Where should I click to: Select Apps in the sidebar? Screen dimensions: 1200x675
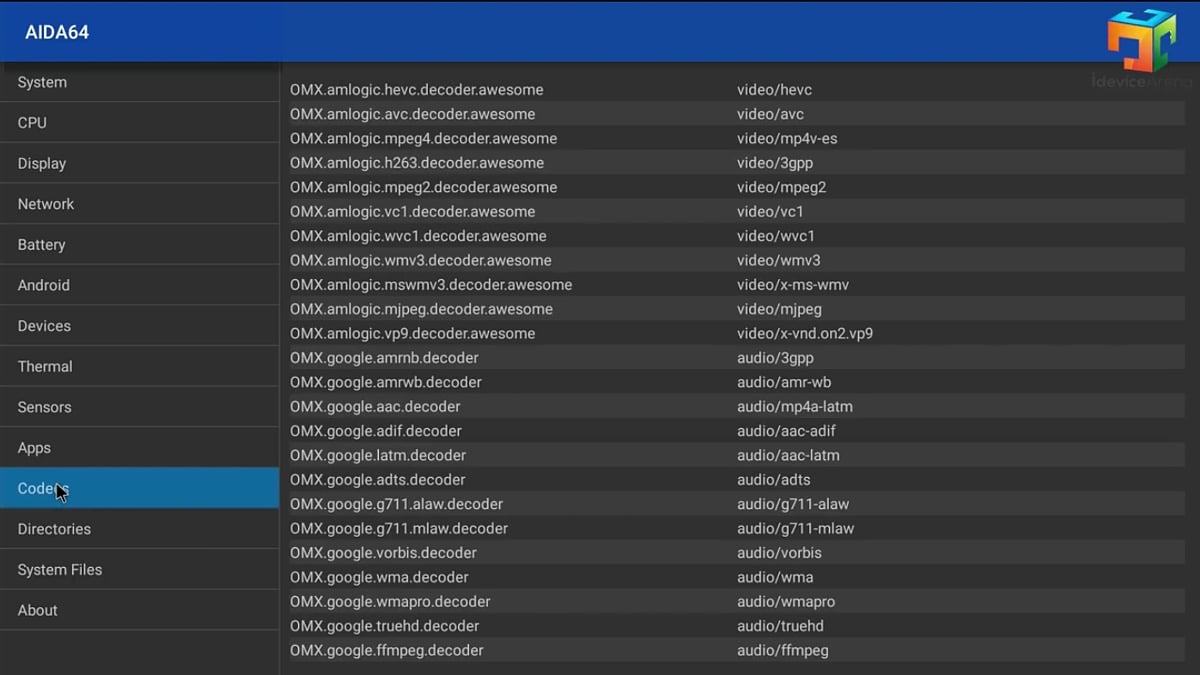tap(139, 447)
